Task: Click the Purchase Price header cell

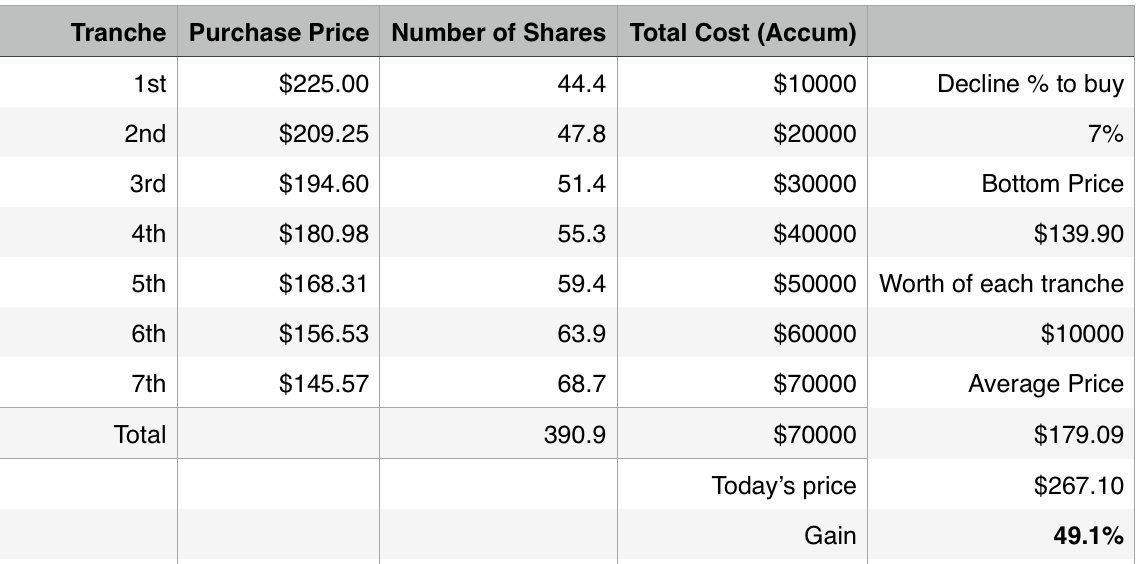Action: click(279, 32)
